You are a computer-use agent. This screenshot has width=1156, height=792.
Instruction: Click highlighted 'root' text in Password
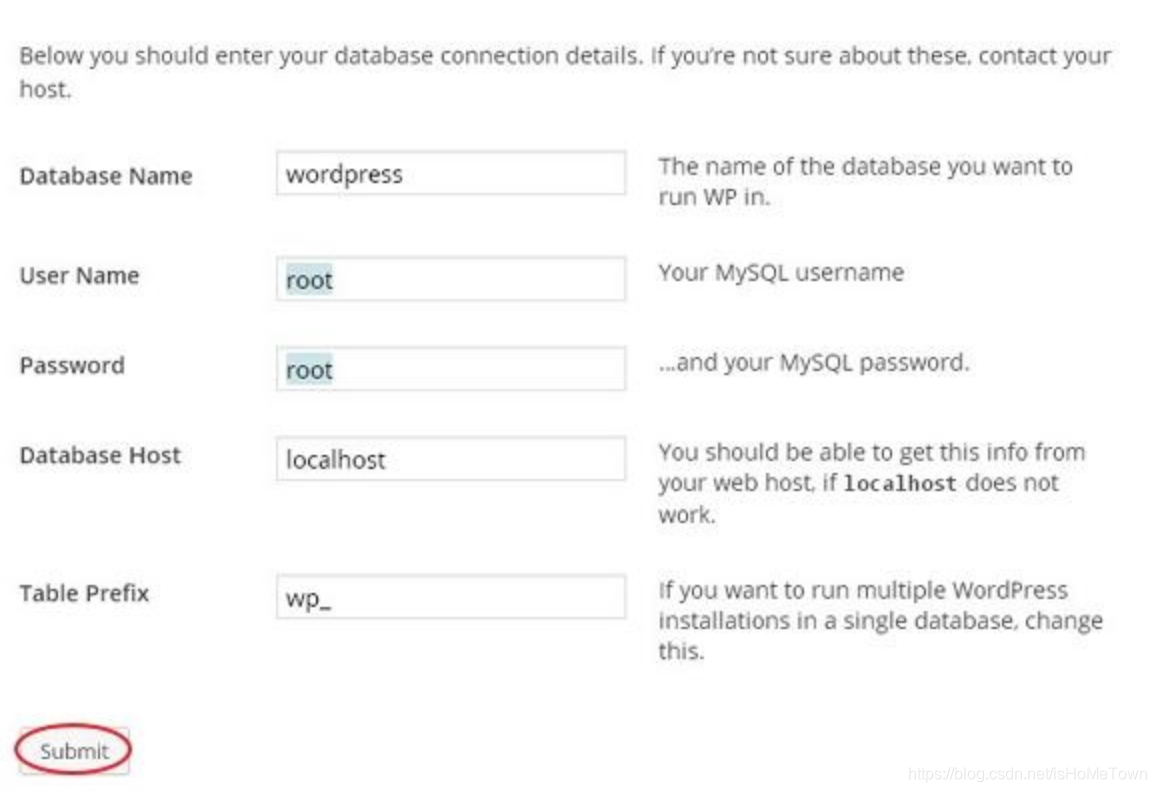[x=310, y=369]
